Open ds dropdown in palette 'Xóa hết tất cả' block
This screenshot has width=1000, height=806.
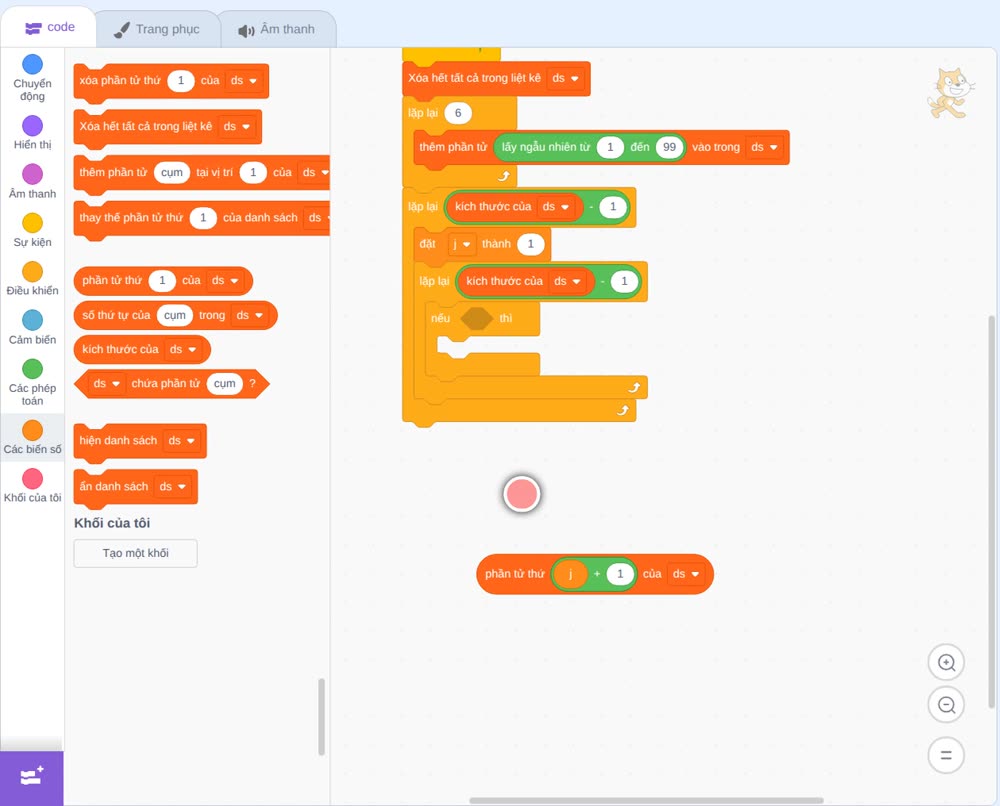(x=237, y=126)
